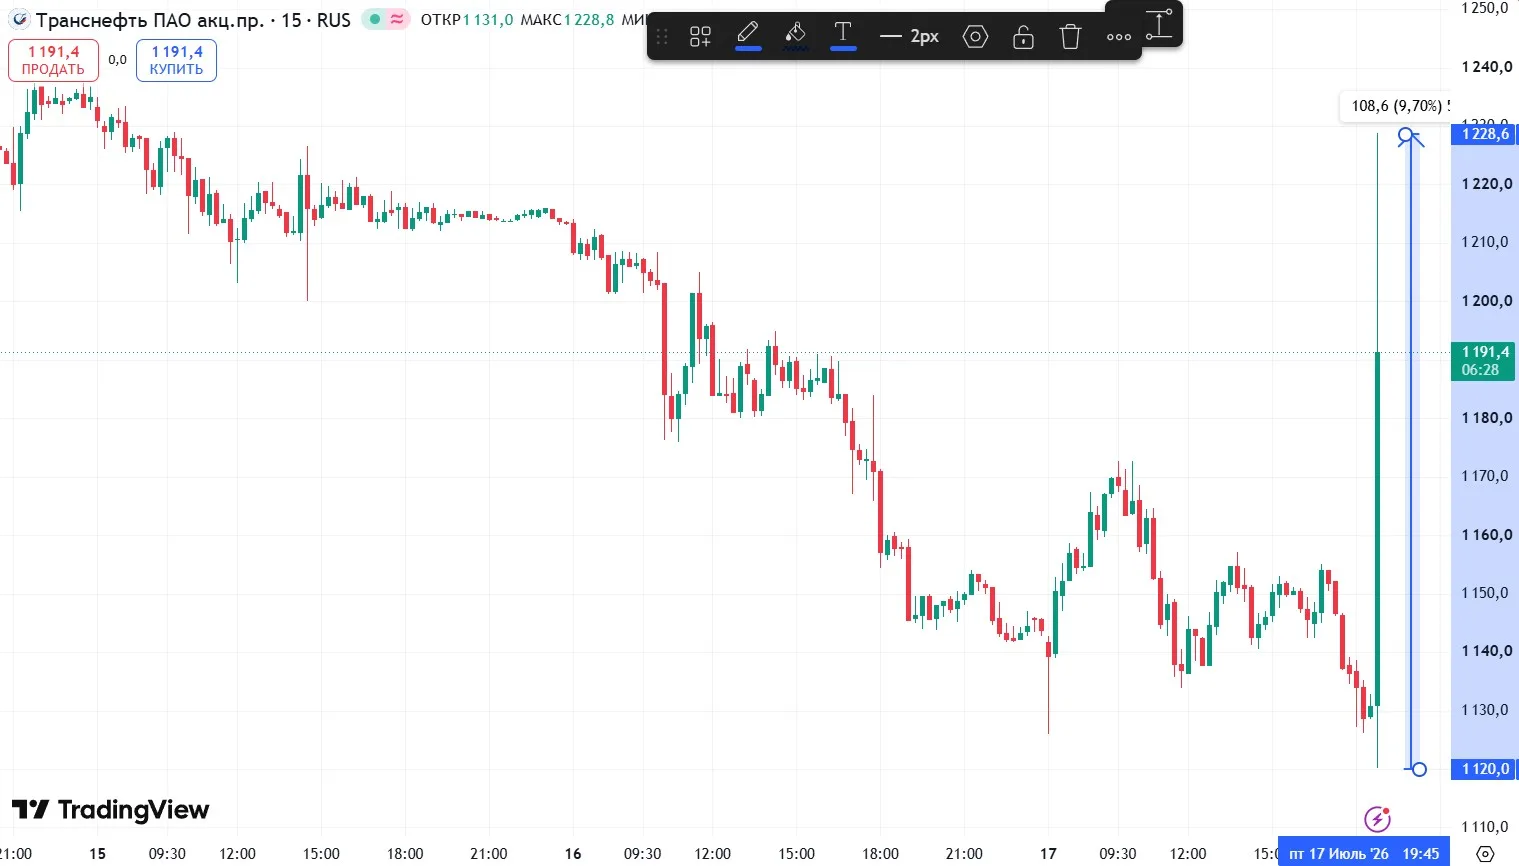Toggle the lock on the drawing
The image size is (1519, 866).
point(1023,37)
